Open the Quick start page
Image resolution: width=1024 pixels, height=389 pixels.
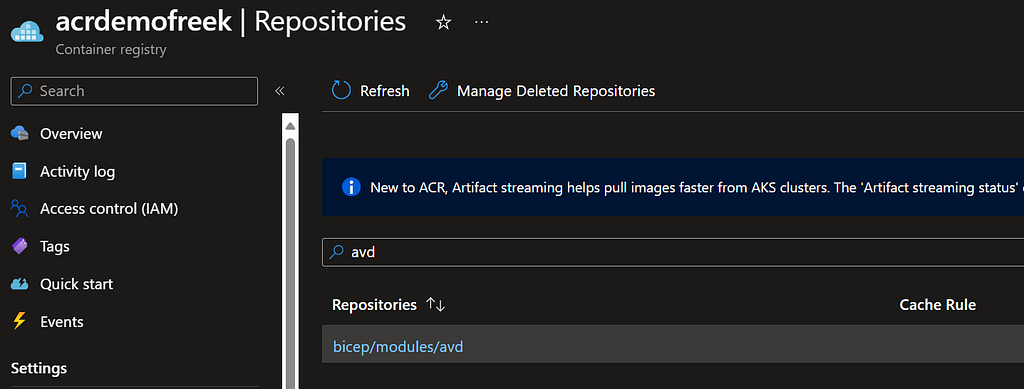(76, 285)
